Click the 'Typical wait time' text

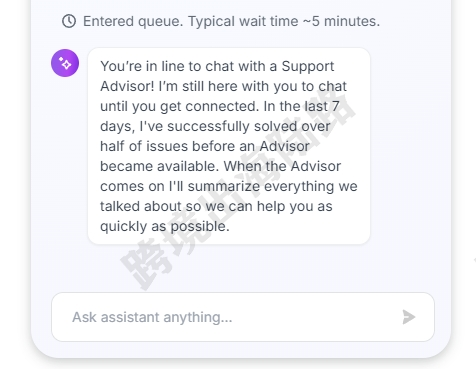click(243, 21)
